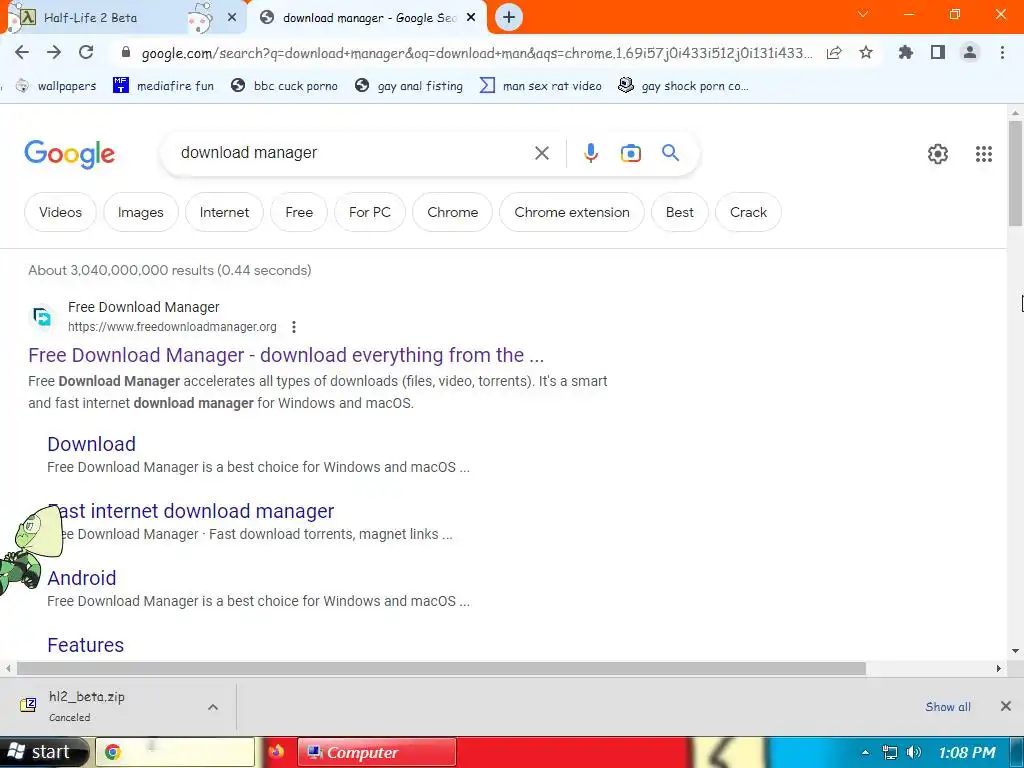Screen dimensions: 1024x768
Task: Click the vertical scrollbar thumb
Action: [1015, 173]
